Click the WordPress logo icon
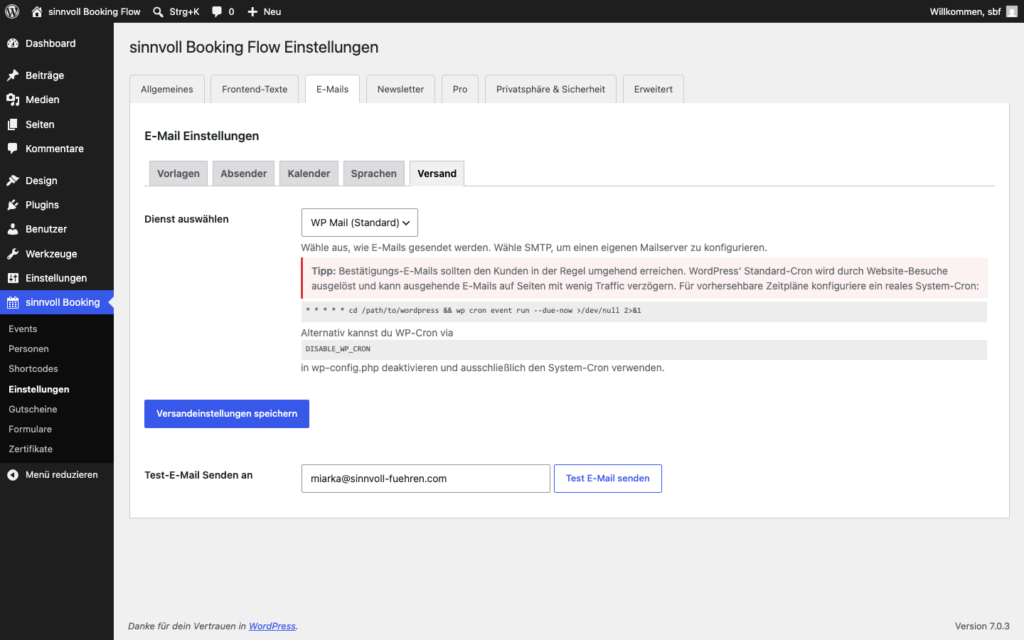This screenshot has width=1024, height=640. tap(12, 11)
